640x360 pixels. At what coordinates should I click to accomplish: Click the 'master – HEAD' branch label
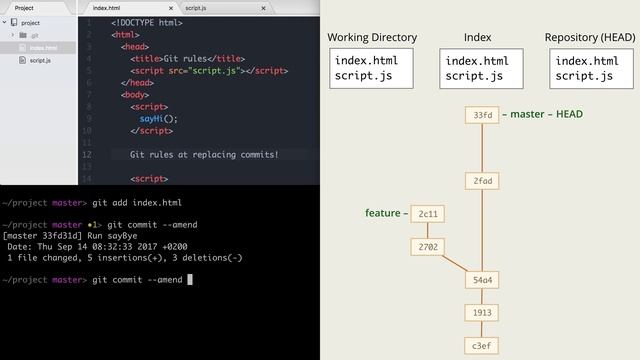pos(547,114)
